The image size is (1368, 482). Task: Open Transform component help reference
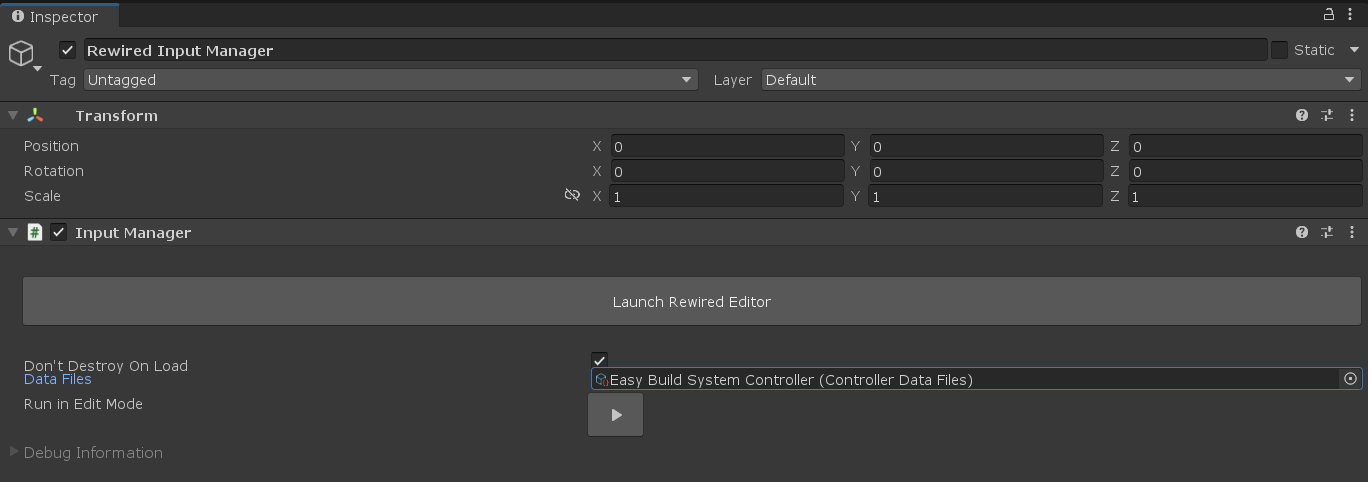(x=1302, y=116)
